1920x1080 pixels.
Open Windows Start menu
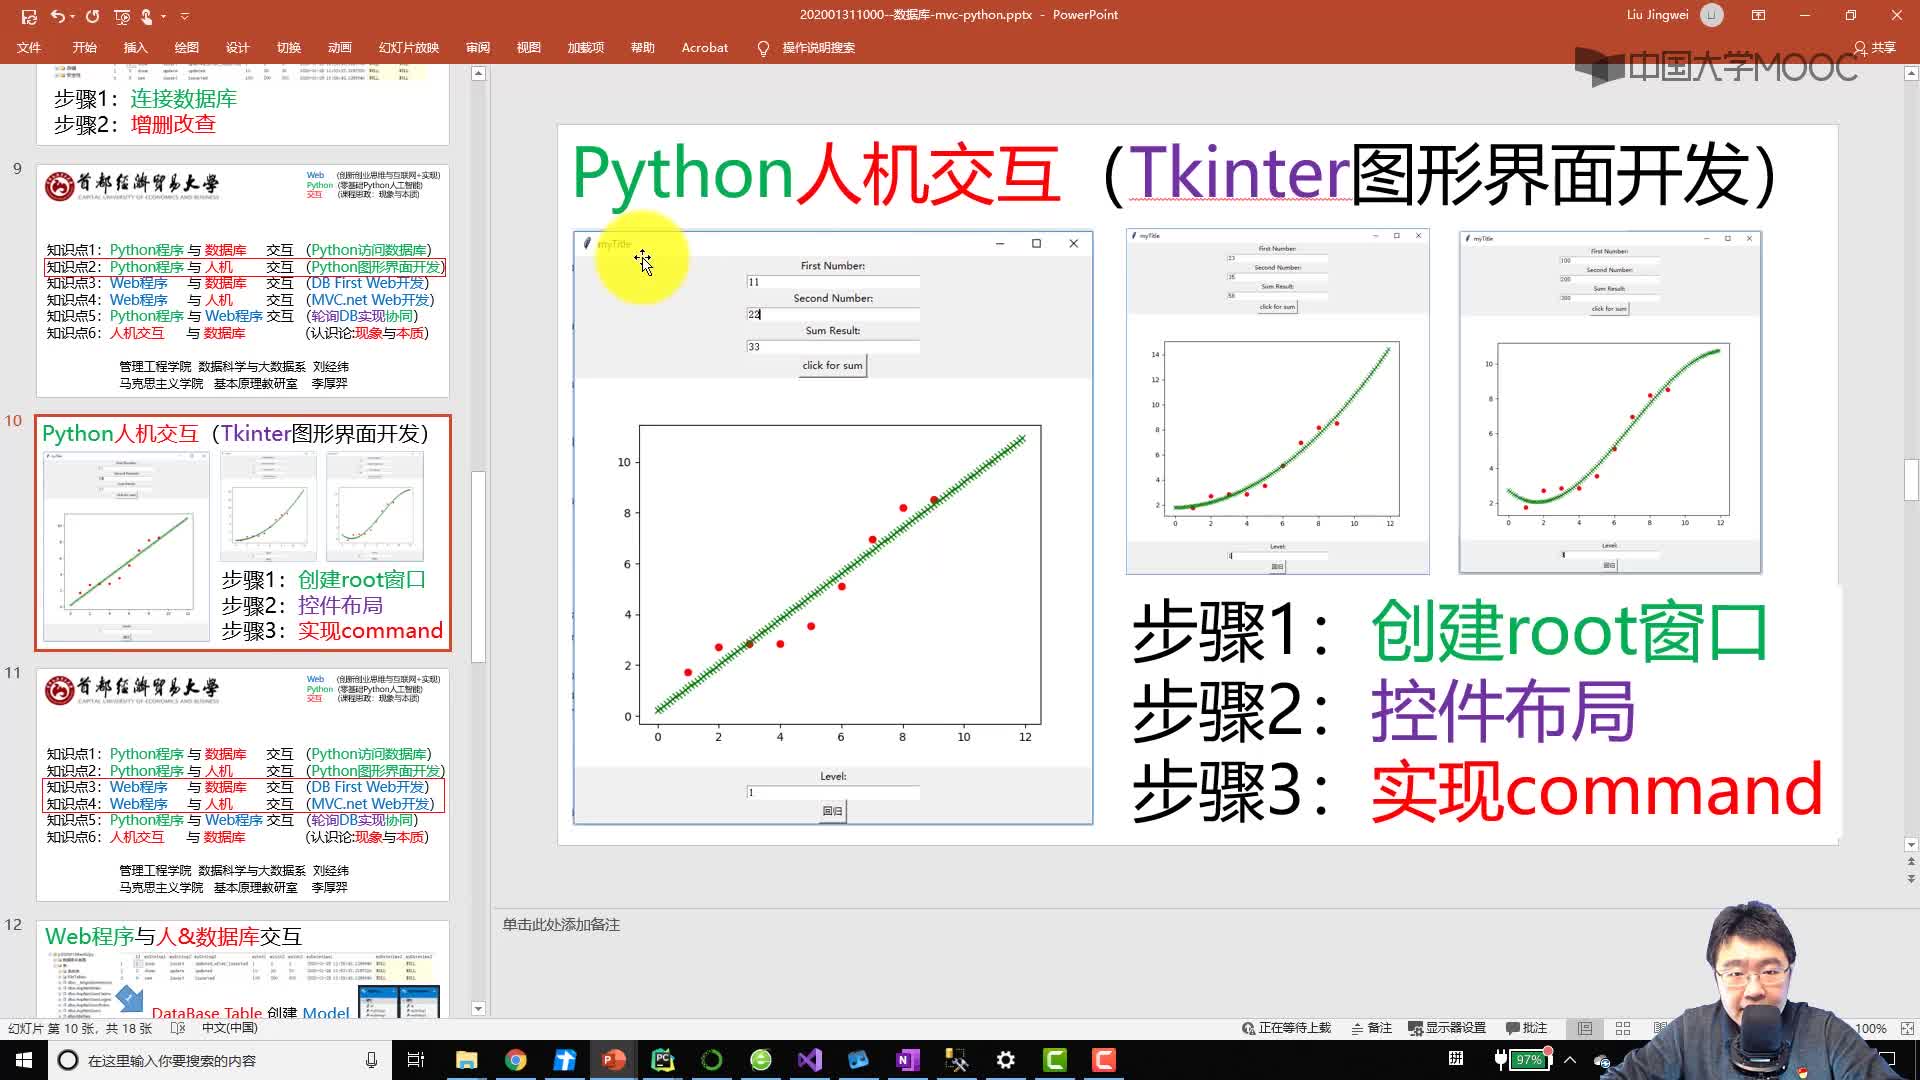[x=24, y=1060]
